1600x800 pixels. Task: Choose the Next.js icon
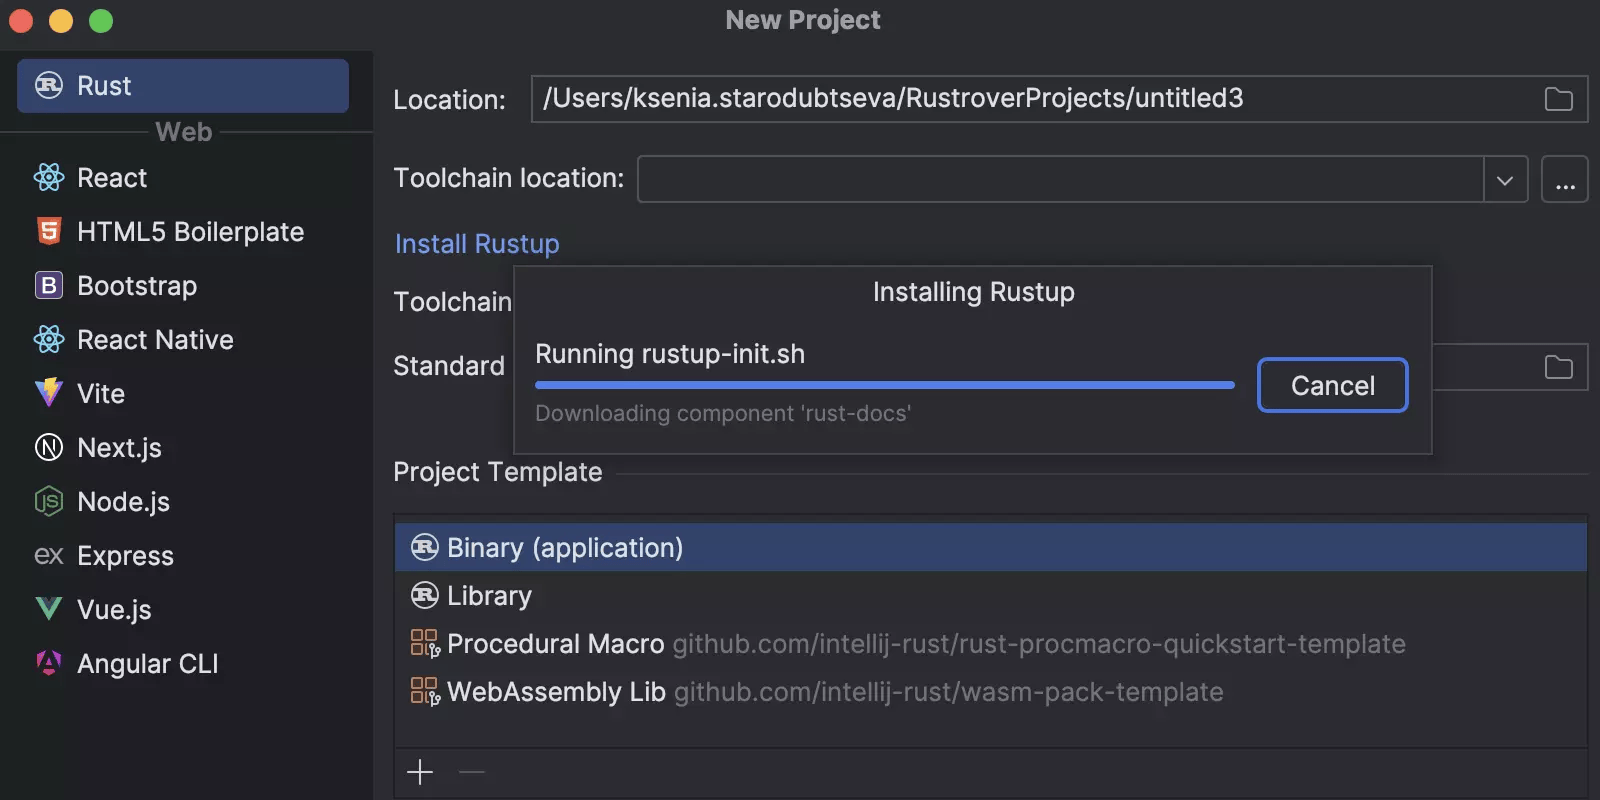coord(49,448)
